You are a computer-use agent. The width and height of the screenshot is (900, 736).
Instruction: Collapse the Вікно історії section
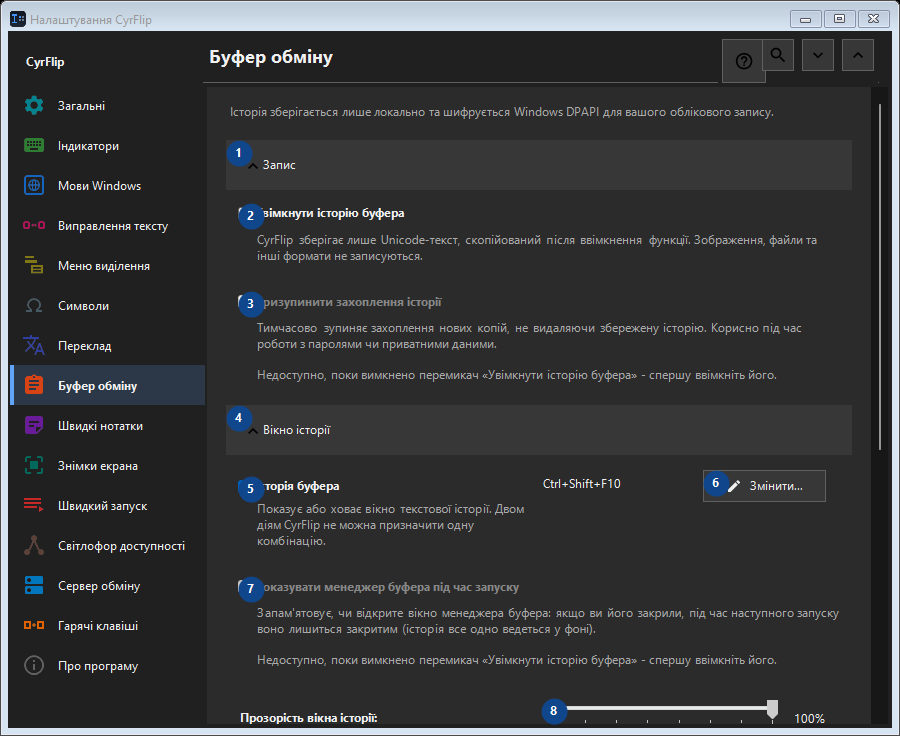(x=538, y=430)
